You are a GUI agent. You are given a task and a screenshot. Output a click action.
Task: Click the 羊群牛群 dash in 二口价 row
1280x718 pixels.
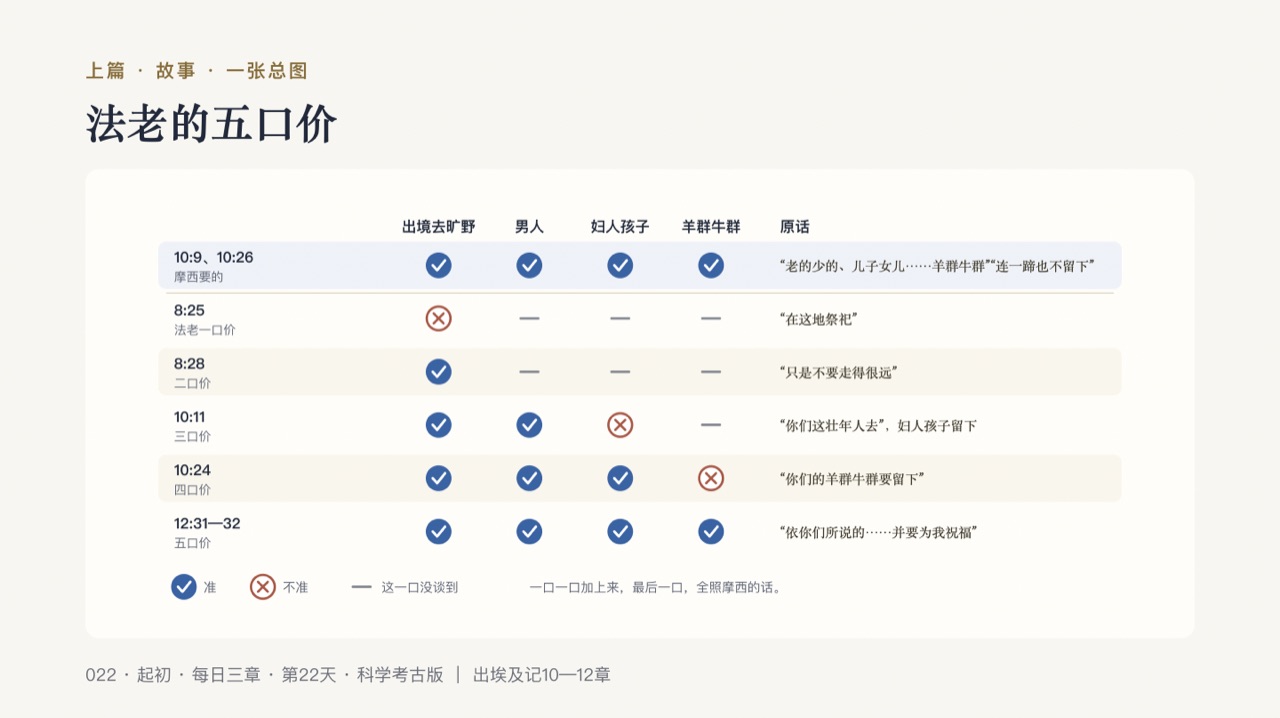tap(711, 372)
